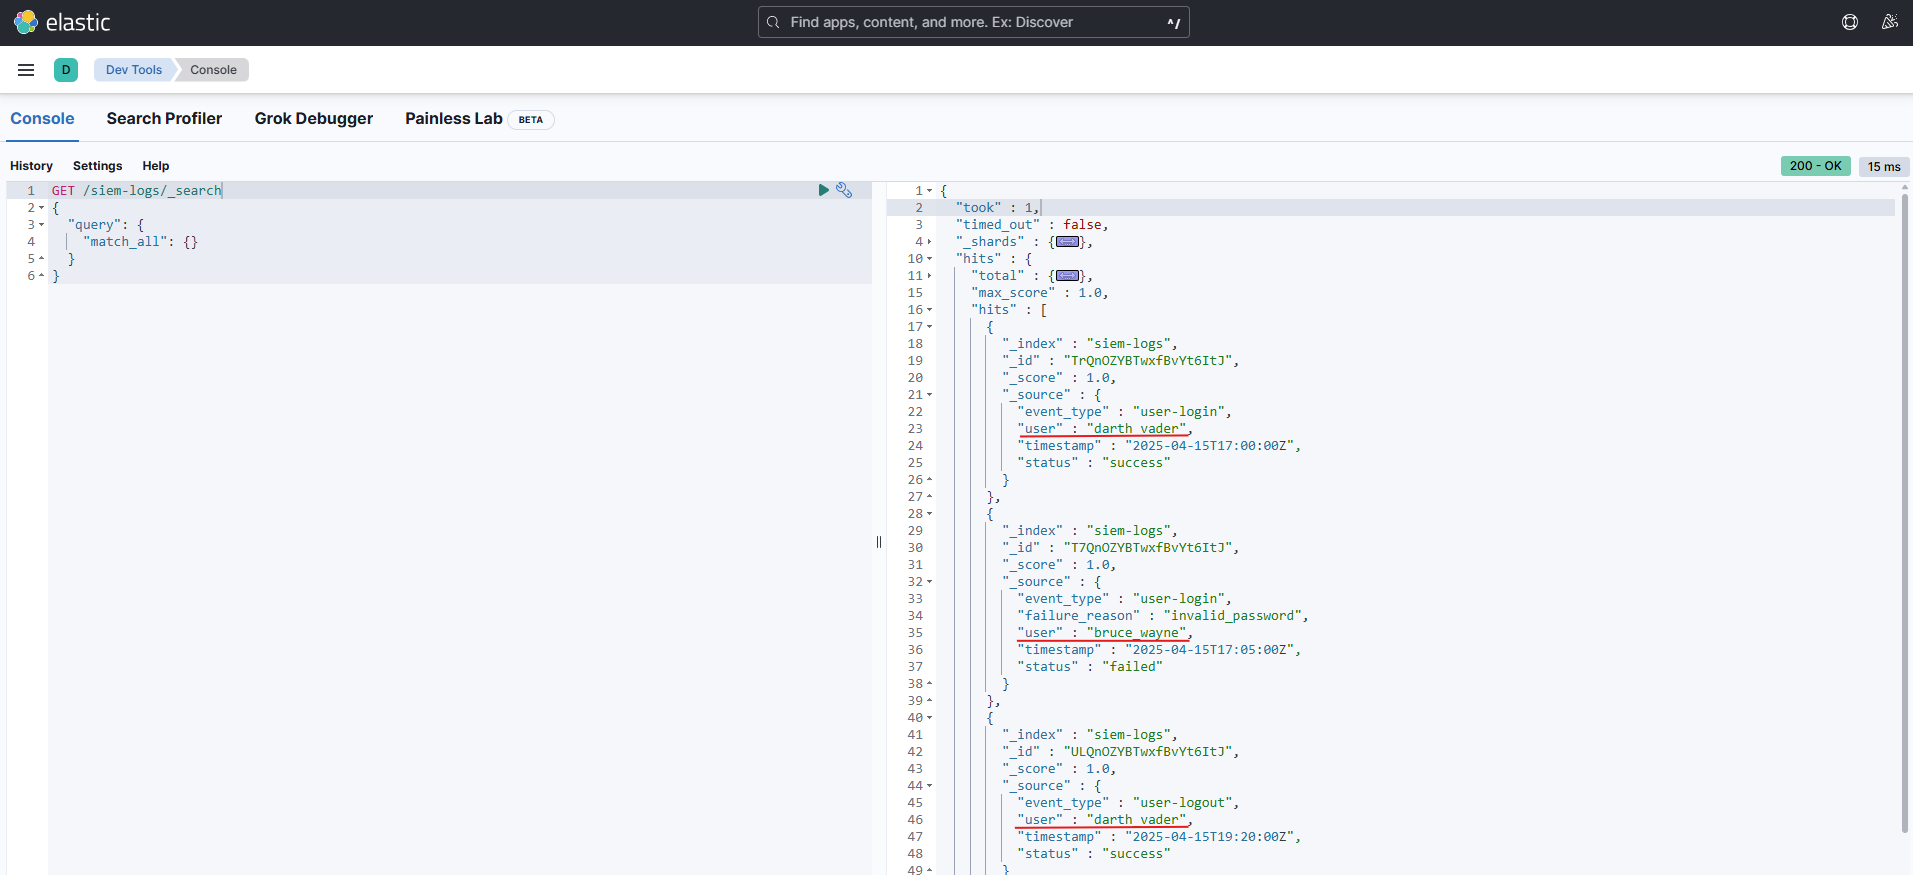The width and height of the screenshot is (1913, 875).
Task: Collapse request editor fold at line 2
Action: pos(41,208)
